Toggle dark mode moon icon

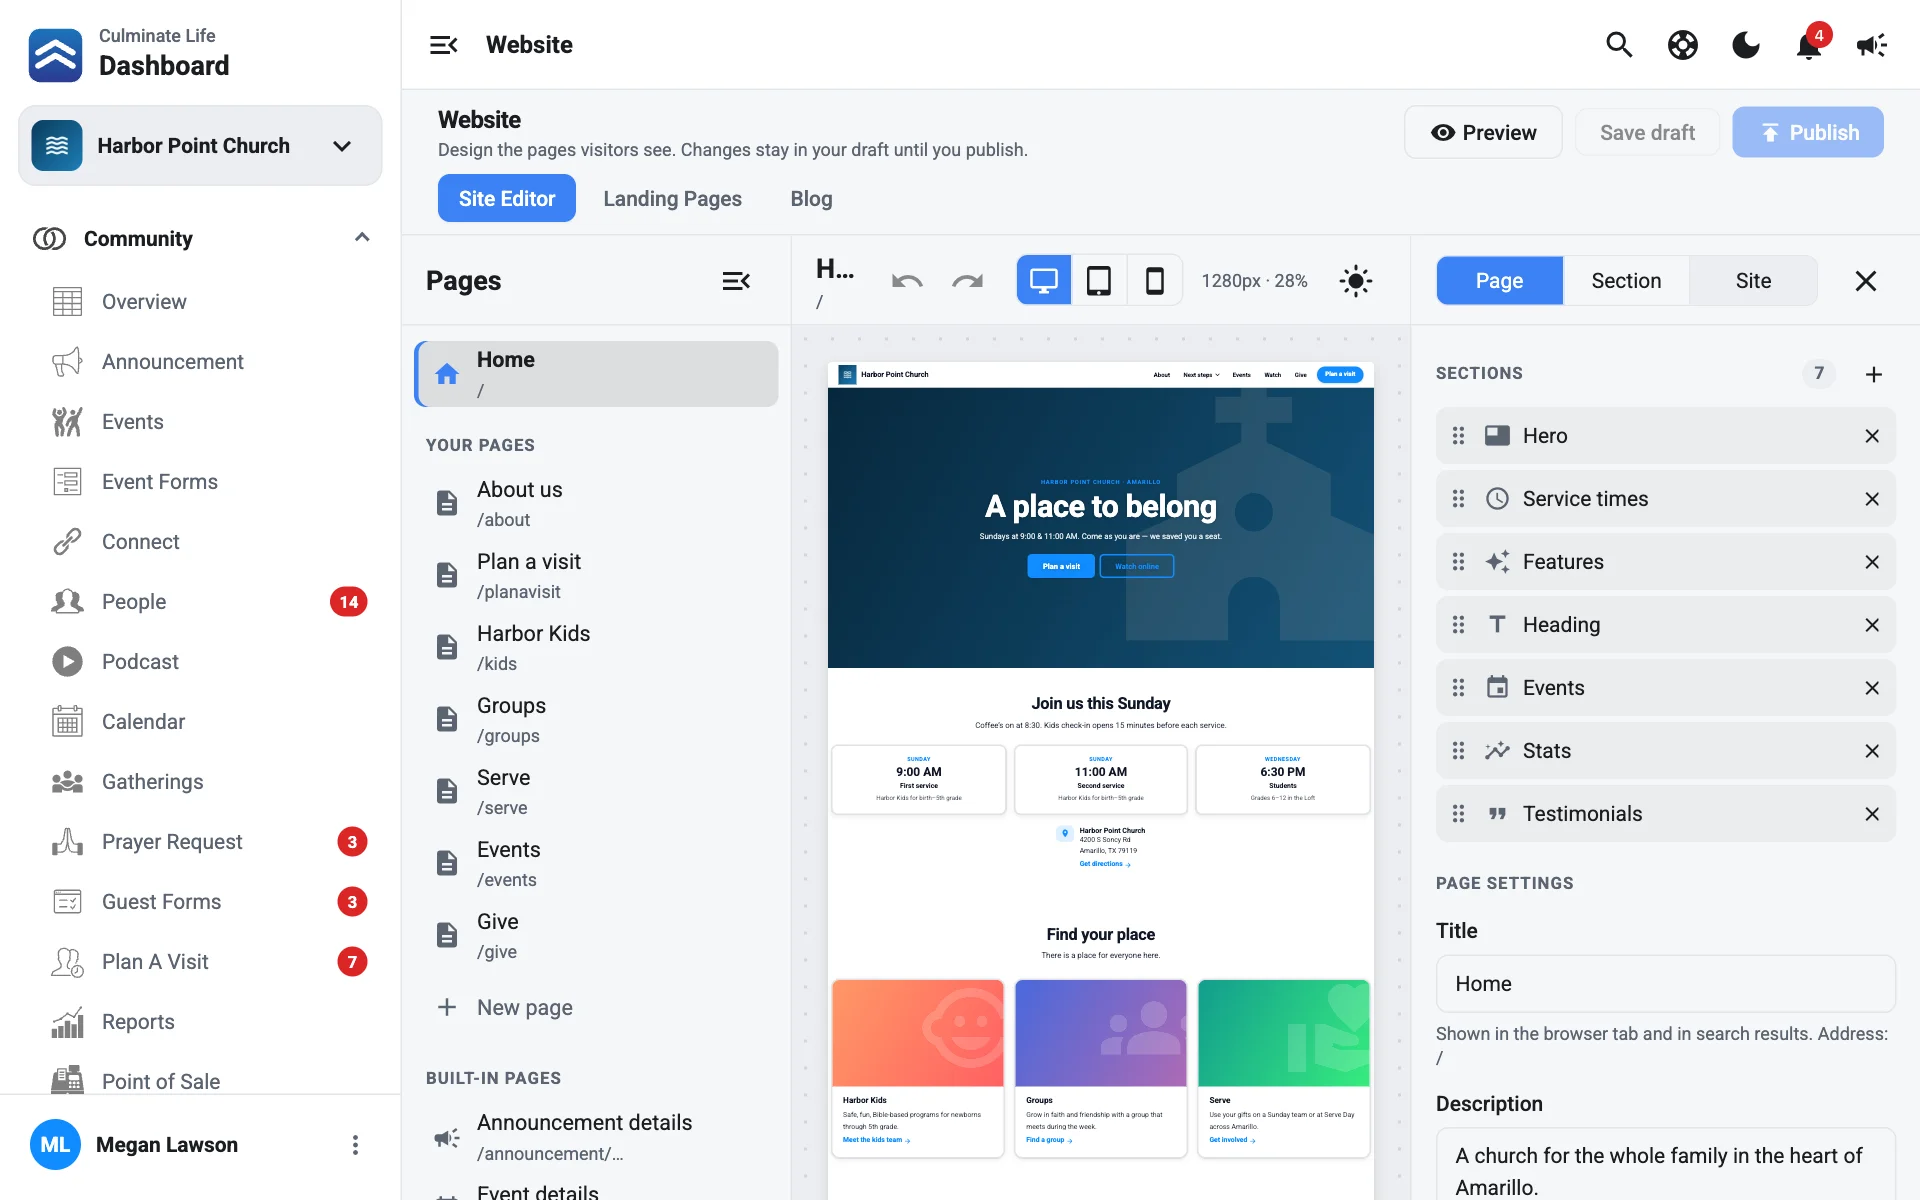1746,45
